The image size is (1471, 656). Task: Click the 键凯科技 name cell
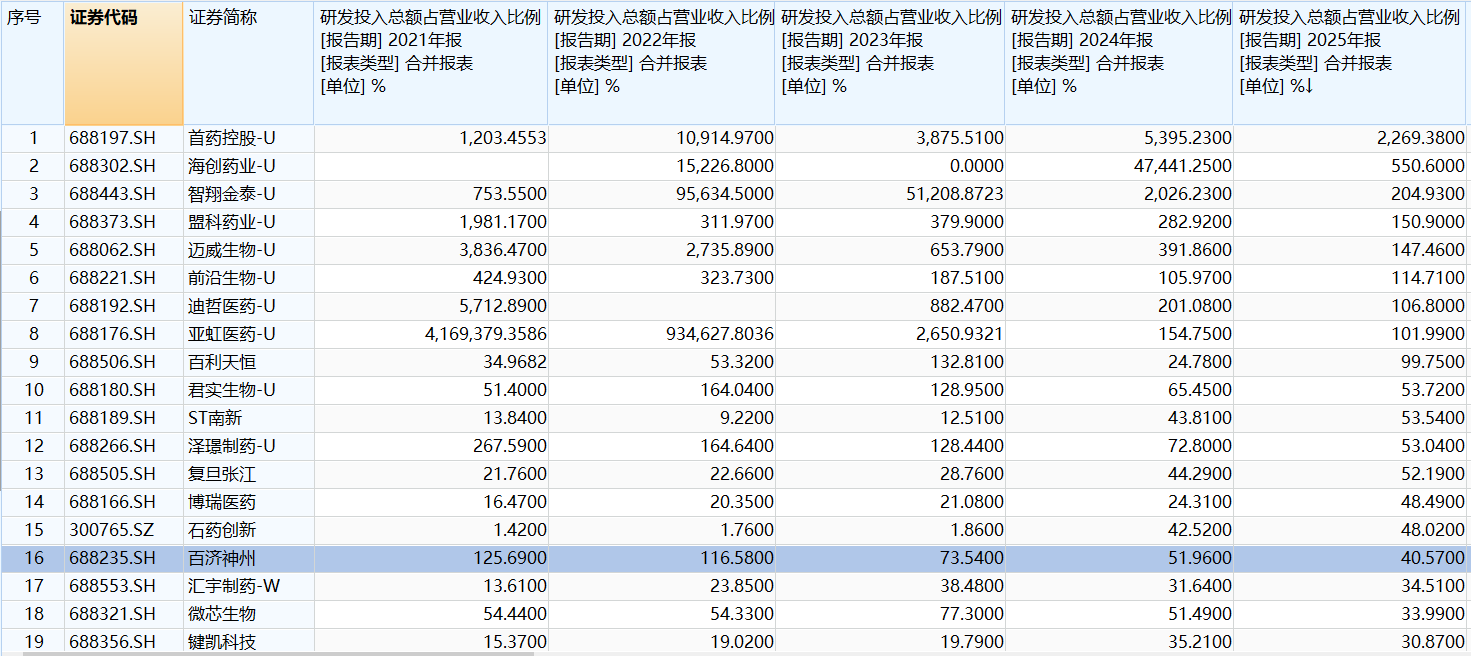coord(248,642)
